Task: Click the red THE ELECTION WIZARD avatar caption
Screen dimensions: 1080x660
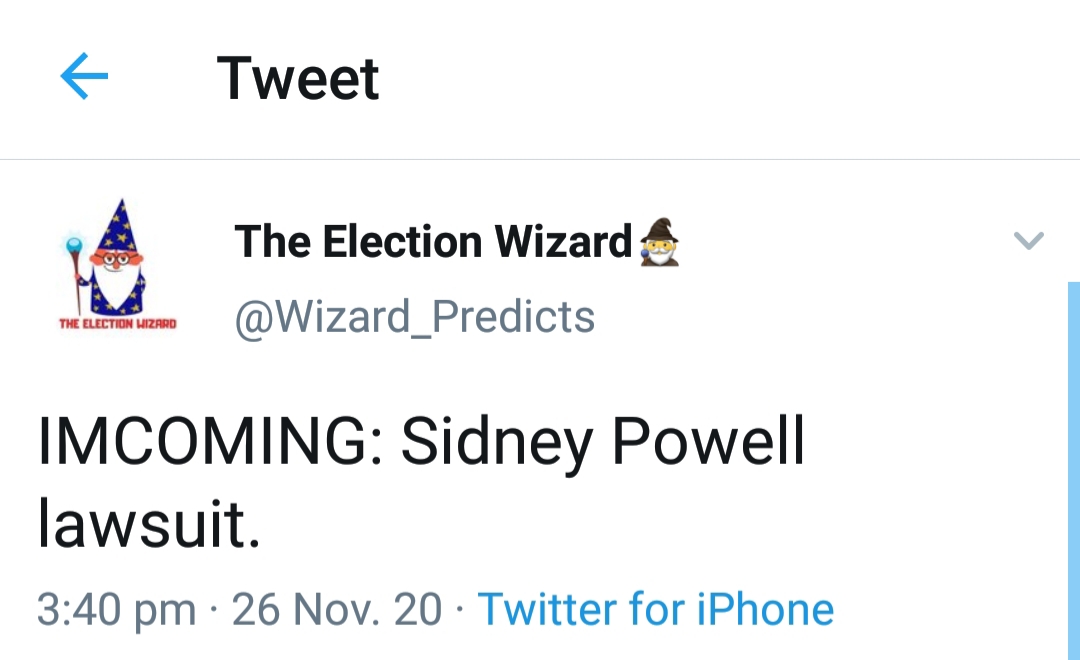Action: (118, 323)
